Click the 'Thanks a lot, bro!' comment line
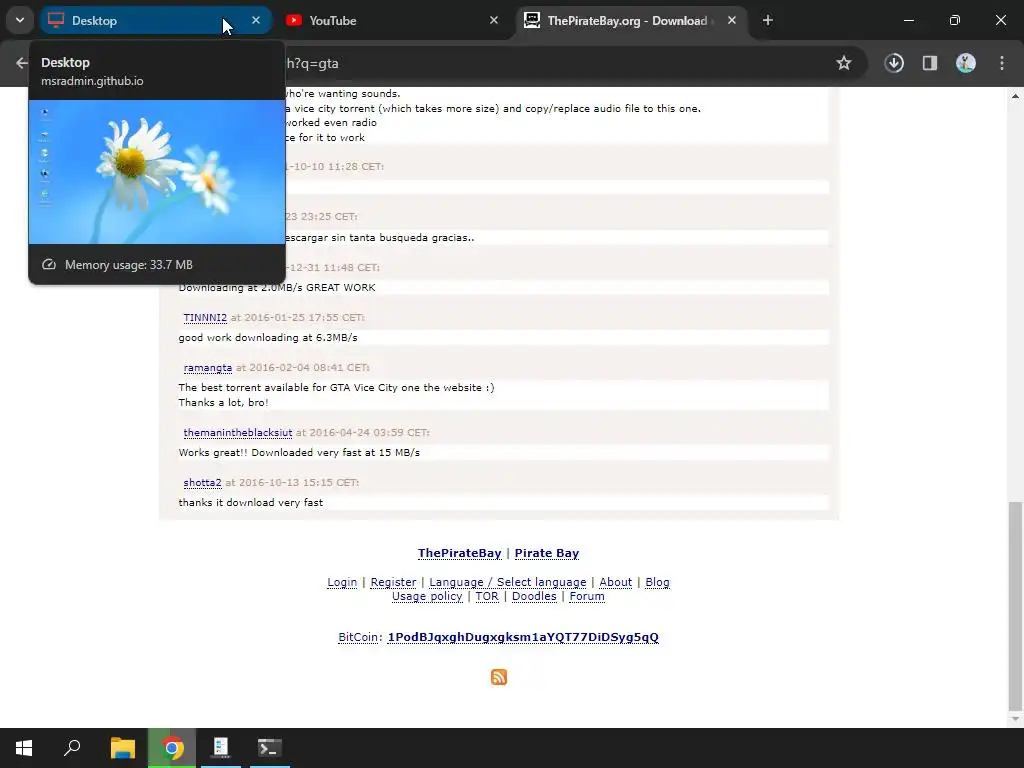Screen dimensions: 1024x768 tap(223, 402)
